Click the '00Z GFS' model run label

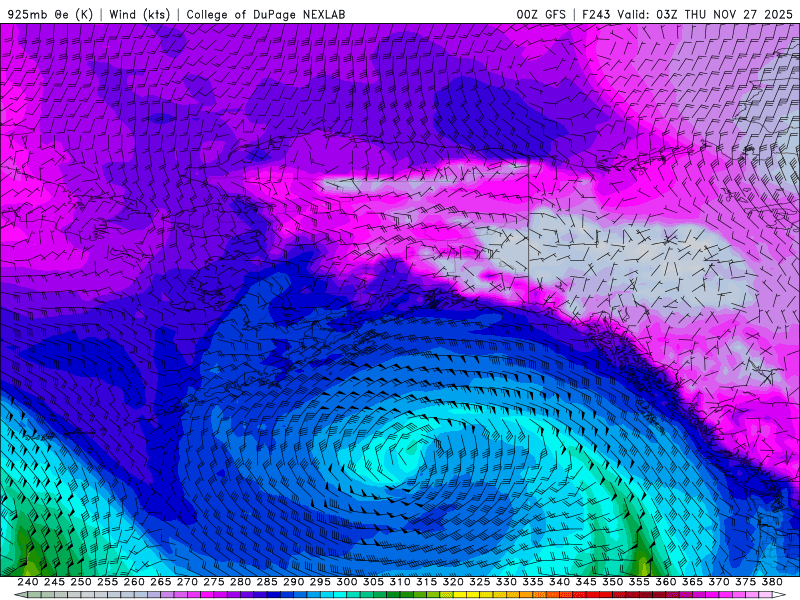point(541,14)
